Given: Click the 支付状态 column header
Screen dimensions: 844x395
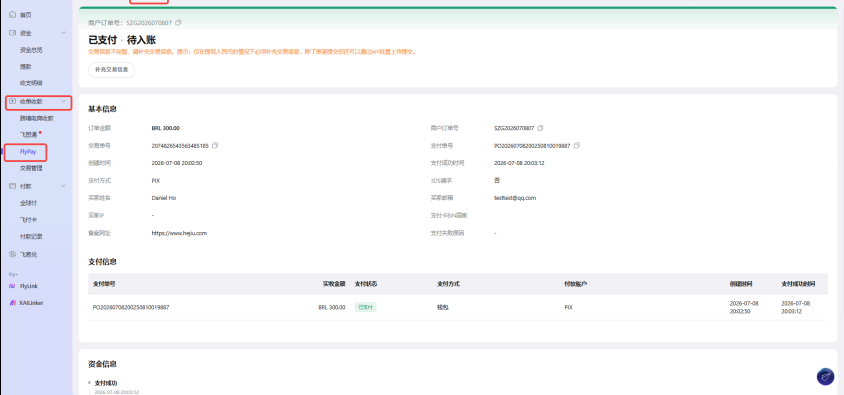Looking at the screenshot, I should 366,284.
